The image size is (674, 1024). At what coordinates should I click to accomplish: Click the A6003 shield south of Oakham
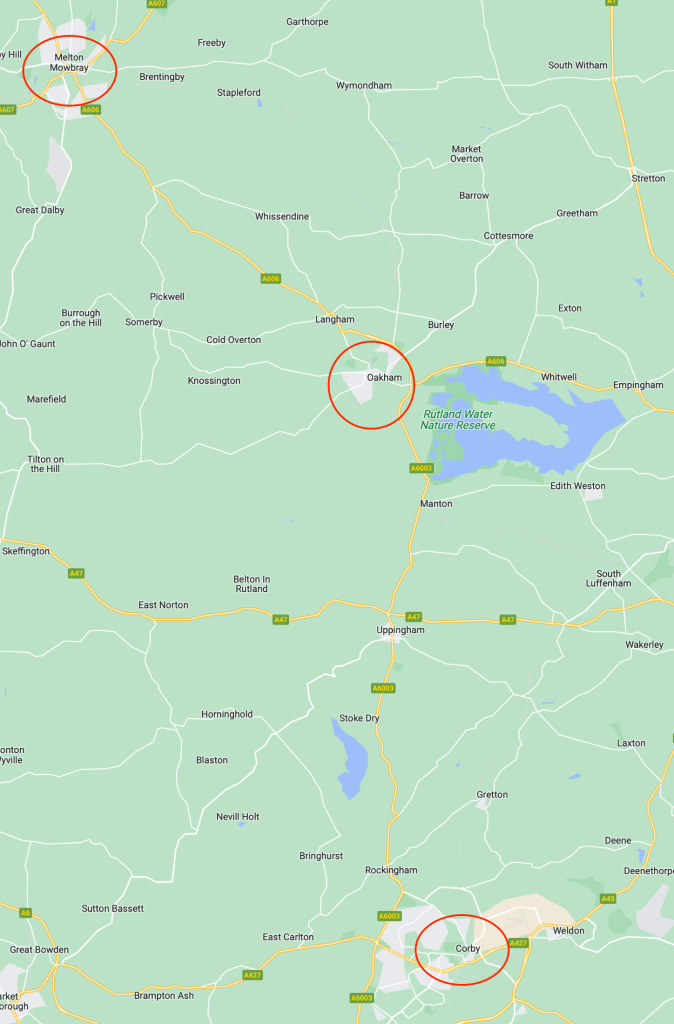(421, 468)
